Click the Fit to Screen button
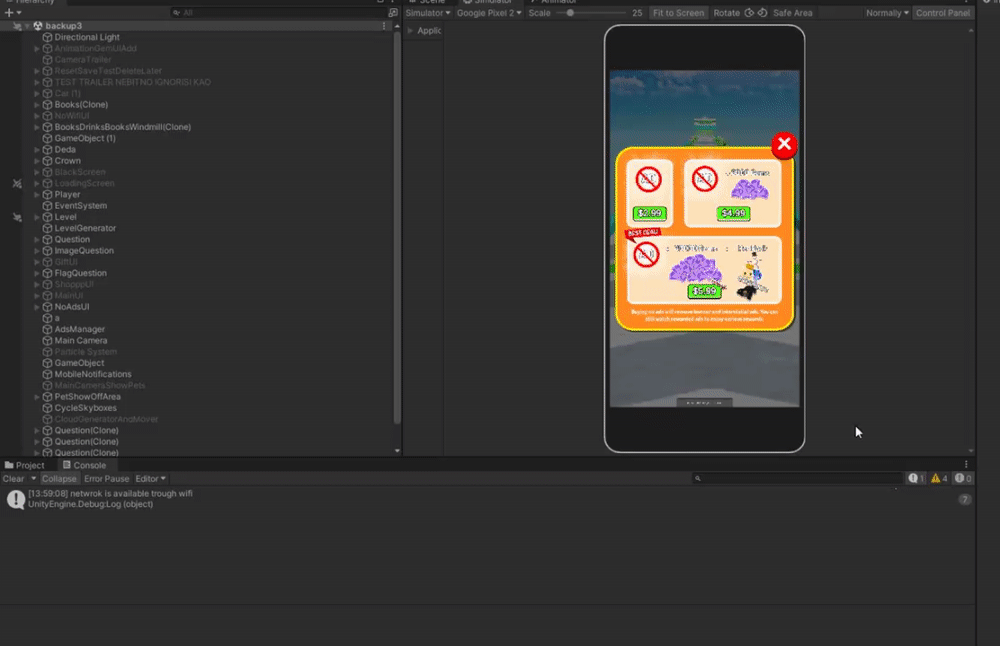The width and height of the screenshot is (1000, 646). point(678,13)
